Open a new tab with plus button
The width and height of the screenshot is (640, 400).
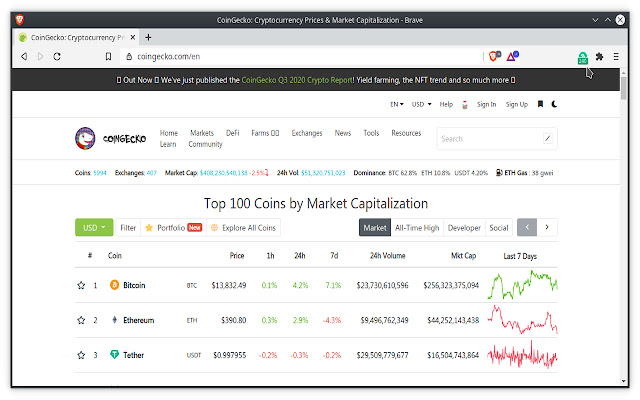148,38
